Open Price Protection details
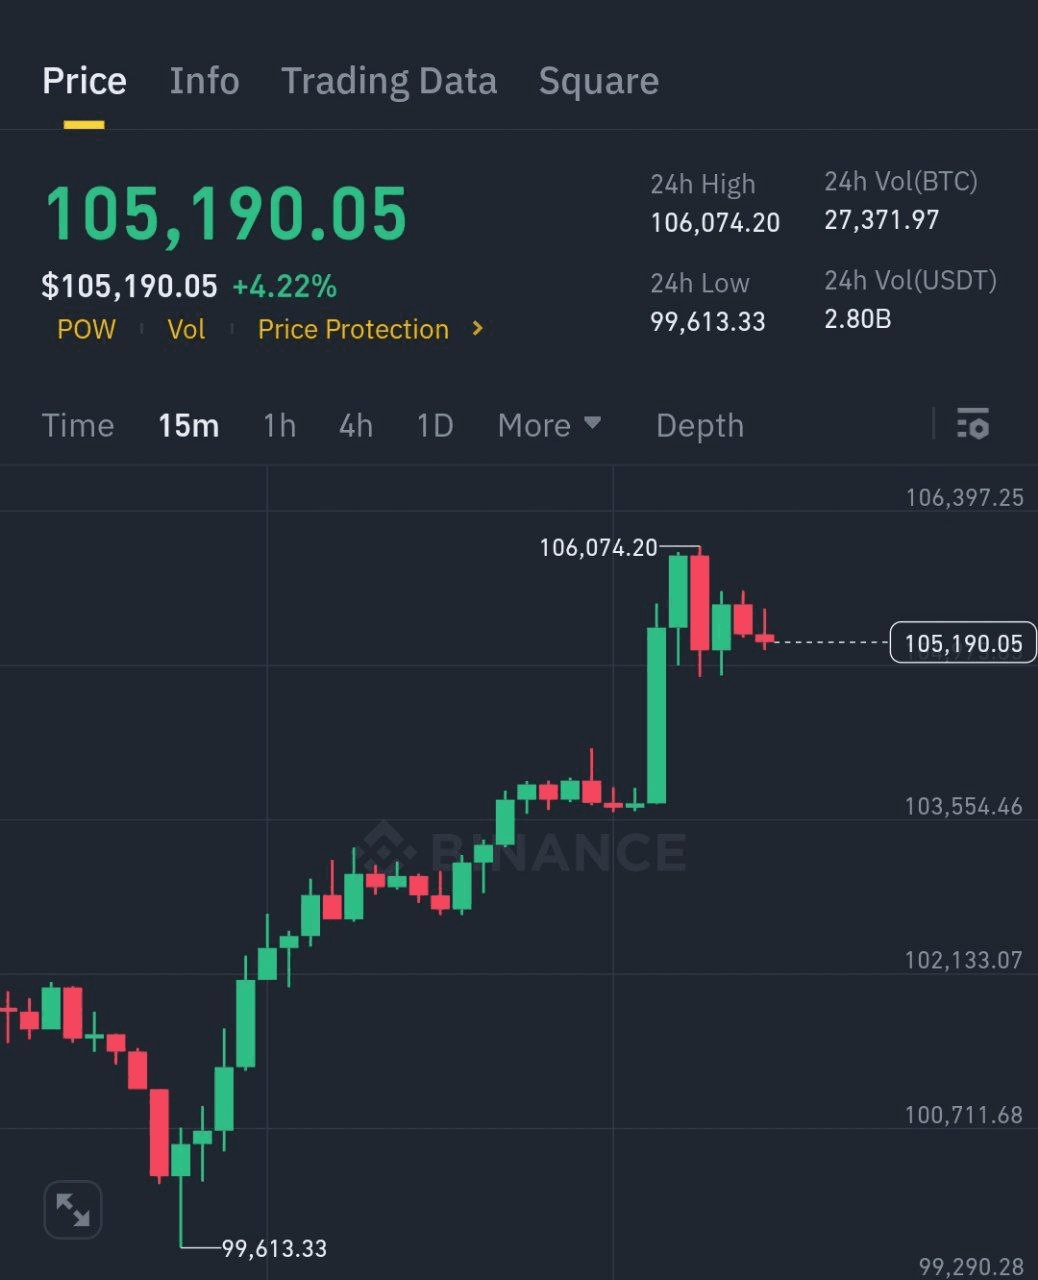The image size is (1038, 1280). 353,329
